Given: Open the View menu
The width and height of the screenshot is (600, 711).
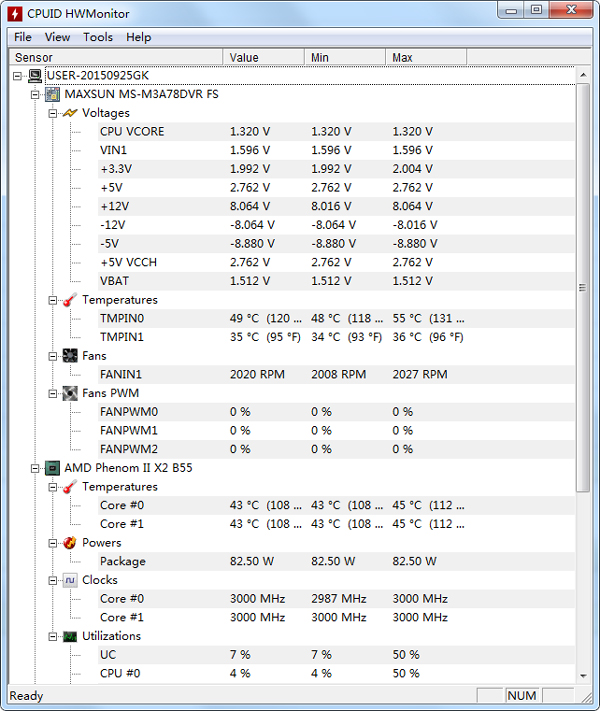Looking at the screenshot, I should 58,37.
